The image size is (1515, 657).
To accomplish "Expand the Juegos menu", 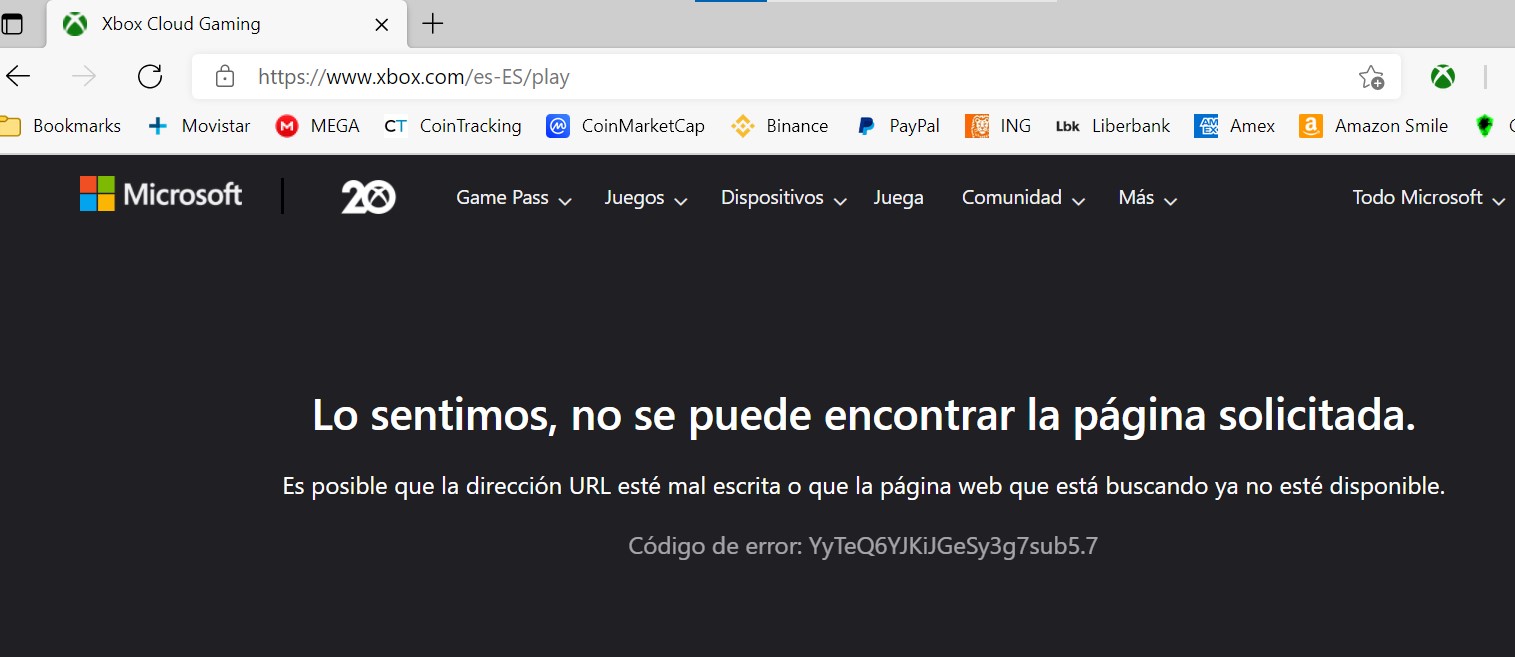I will click(x=645, y=198).
